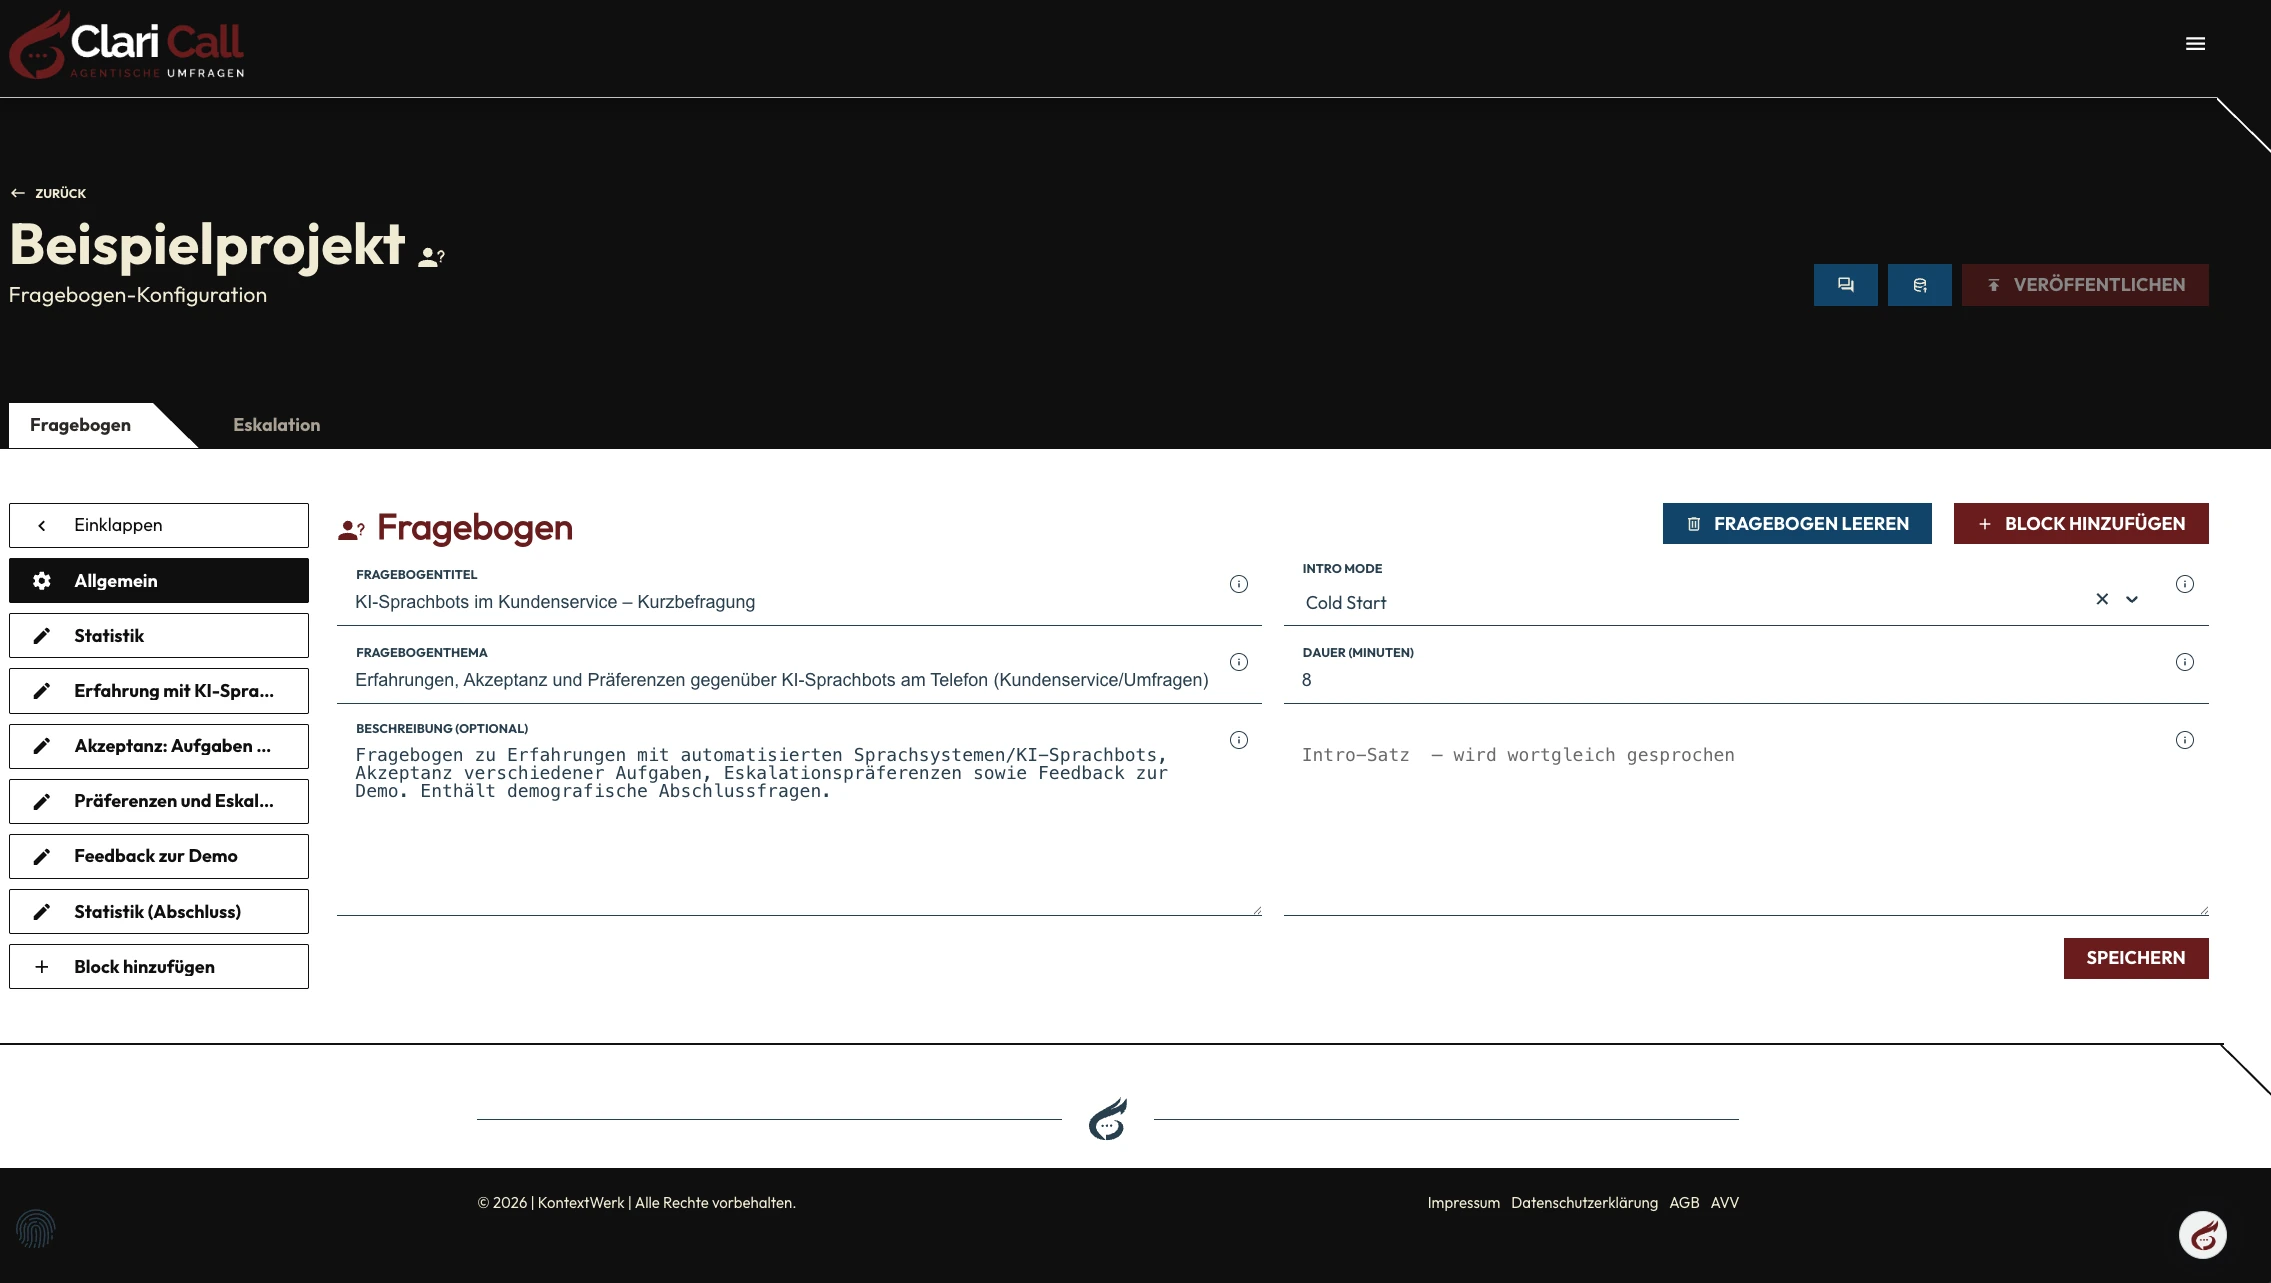2271x1283 pixels.
Task: Open the Datenschutzerklärung footer link
Action: (x=1583, y=1203)
